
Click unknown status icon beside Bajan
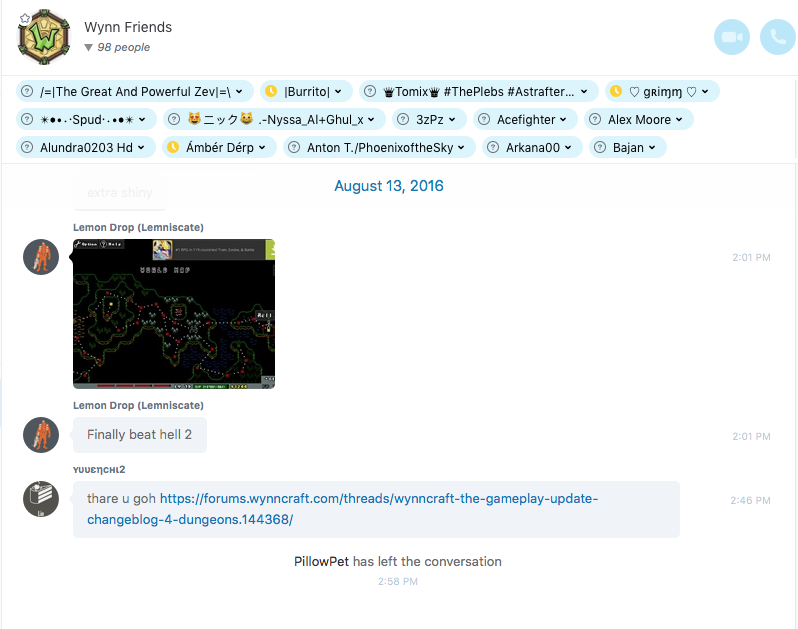(x=600, y=147)
